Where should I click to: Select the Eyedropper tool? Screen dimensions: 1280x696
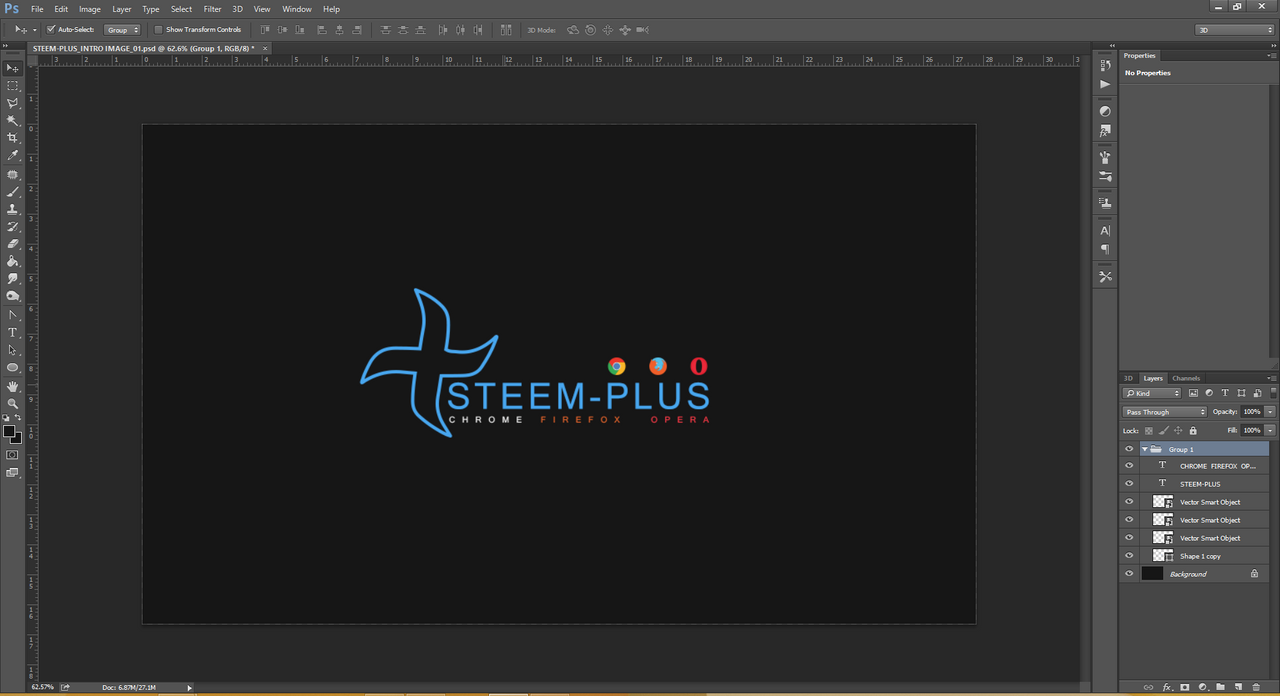(x=13, y=156)
